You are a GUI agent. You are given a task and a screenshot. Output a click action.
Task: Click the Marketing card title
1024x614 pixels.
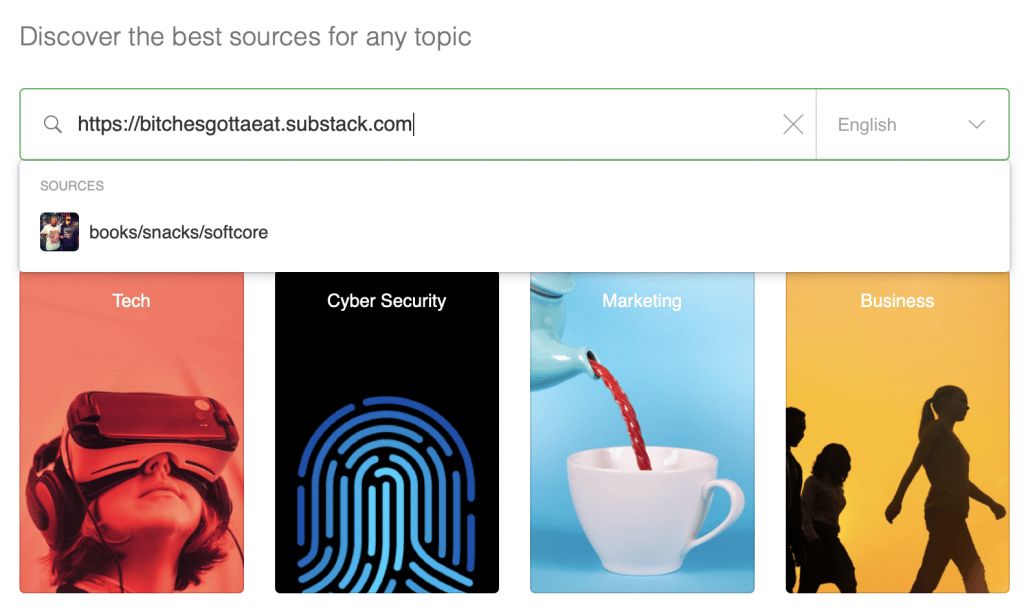642,300
